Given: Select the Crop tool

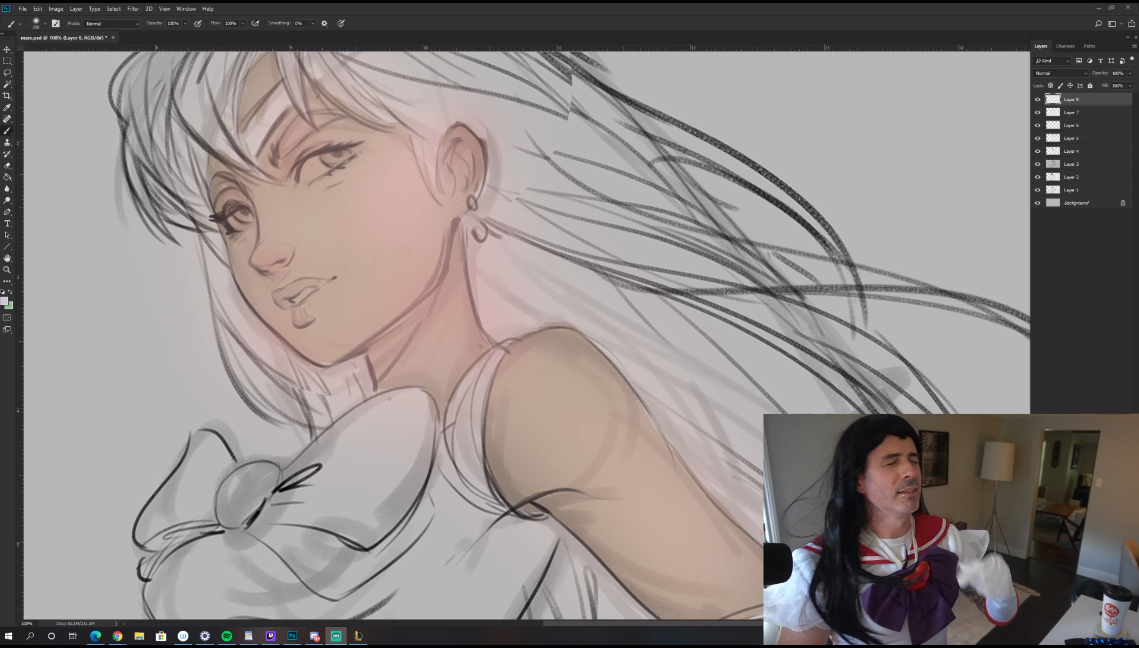Looking at the screenshot, I should [x=7, y=96].
